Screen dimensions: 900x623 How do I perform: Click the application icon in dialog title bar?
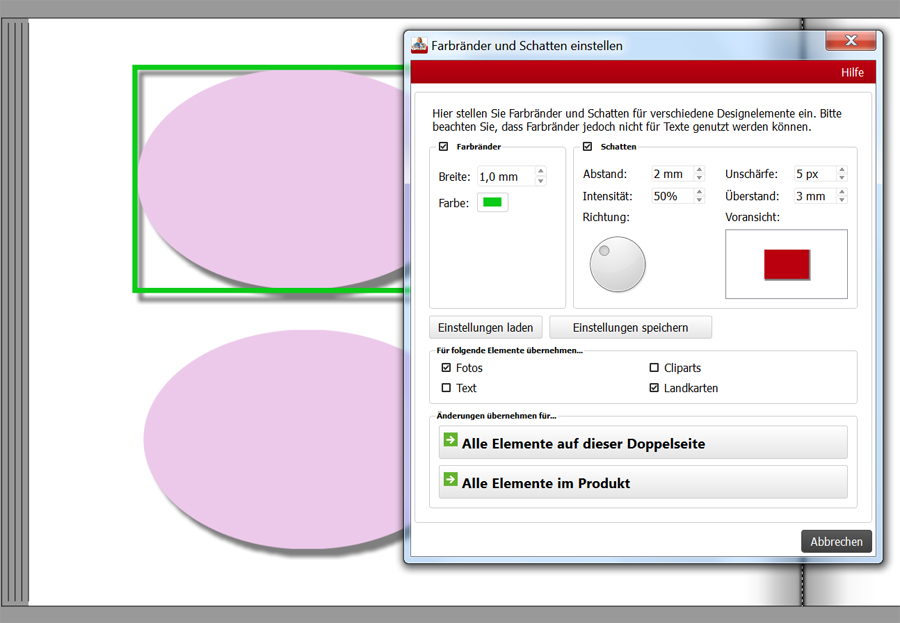click(420, 45)
